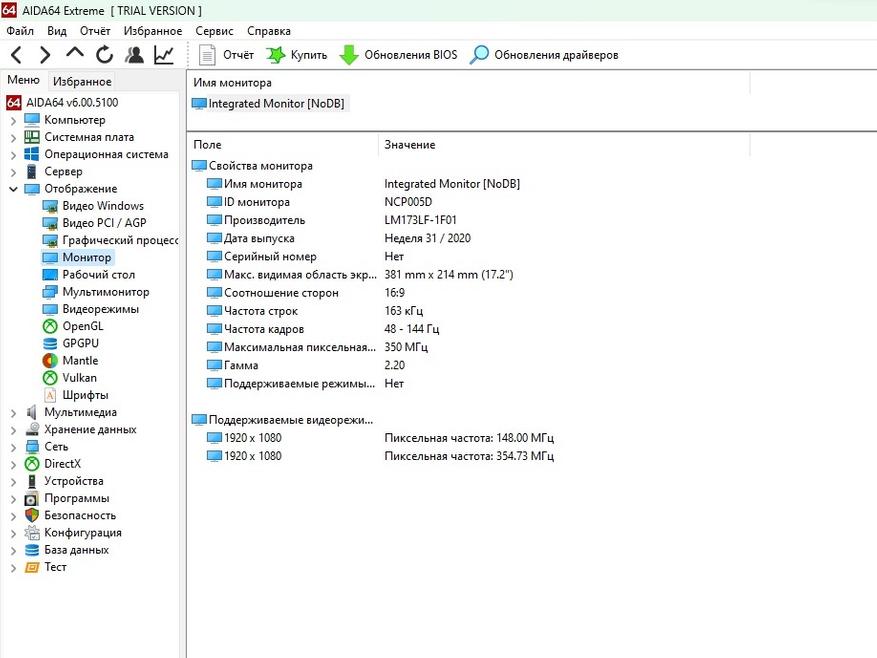This screenshot has width=877, height=658.
Task: Click the Back navigation arrow
Action: tap(17, 55)
